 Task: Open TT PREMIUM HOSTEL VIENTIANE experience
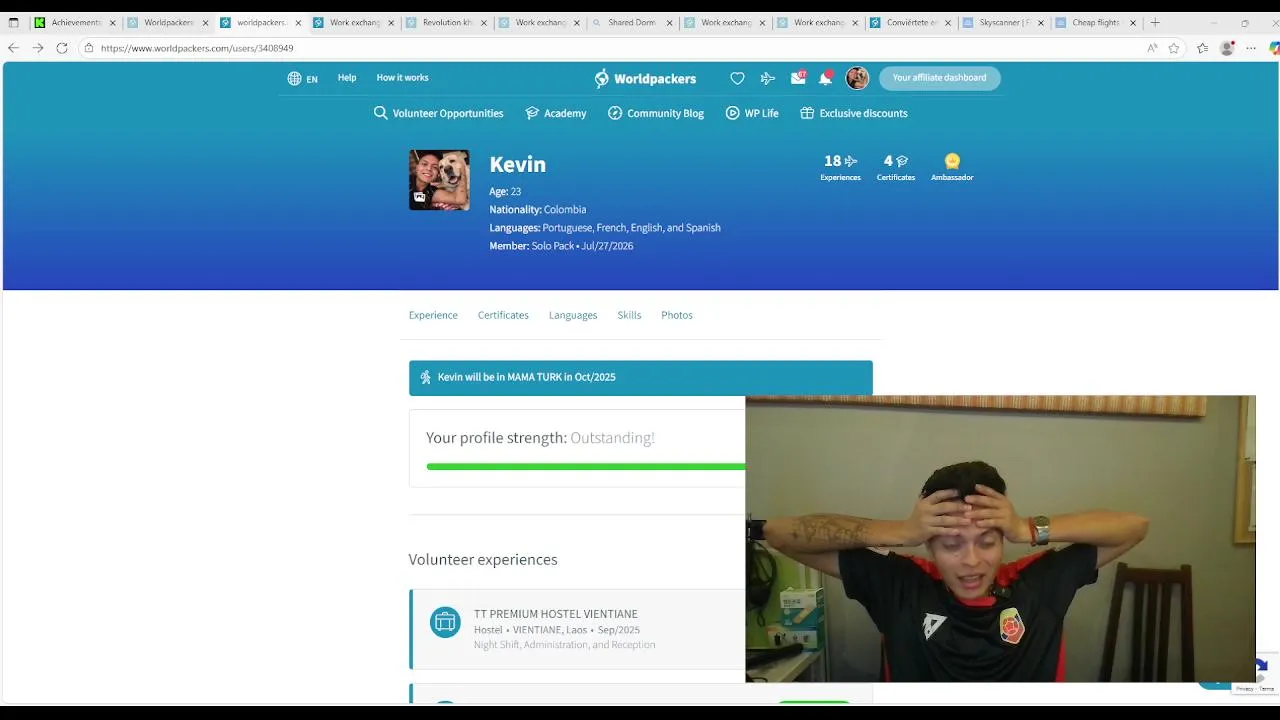(555, 614)
